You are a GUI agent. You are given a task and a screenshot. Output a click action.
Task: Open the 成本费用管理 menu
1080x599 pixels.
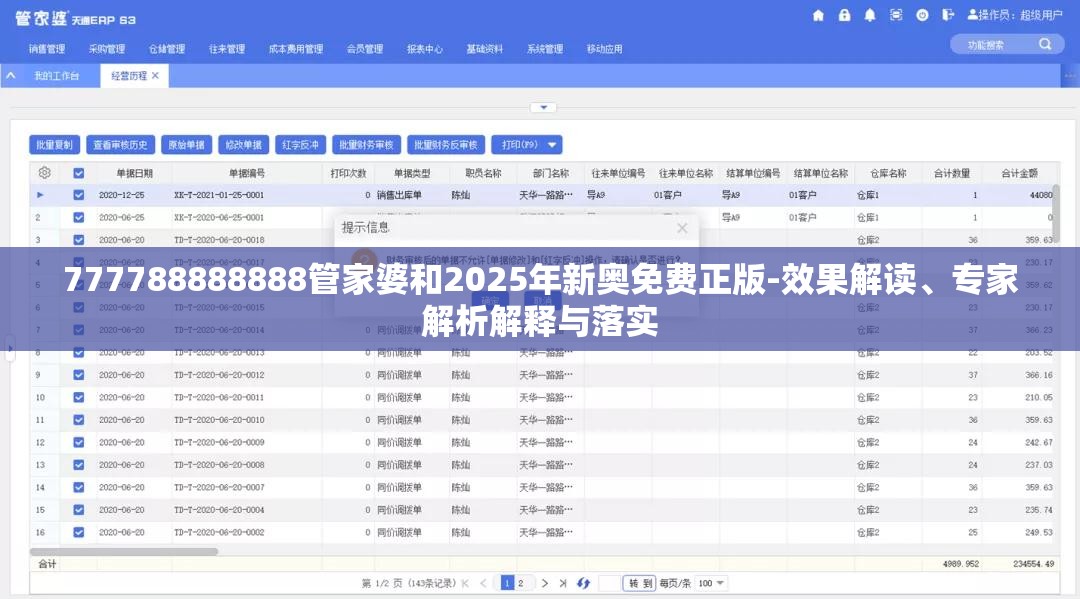coord(295,49)
